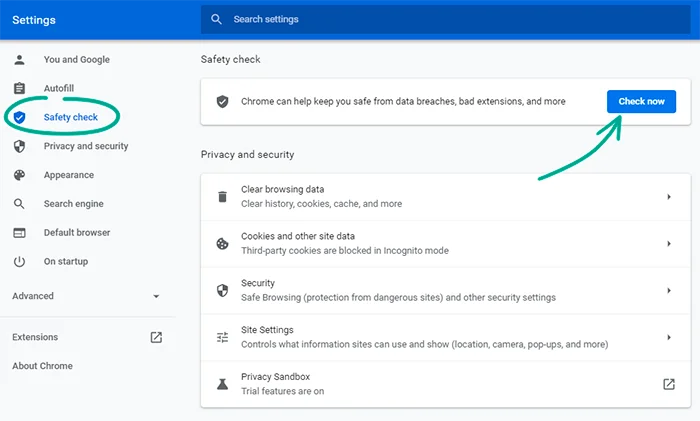Click 'Chrome can help keep you safe' message
Screen dimensions: 700x421
[x=403, y=101]
